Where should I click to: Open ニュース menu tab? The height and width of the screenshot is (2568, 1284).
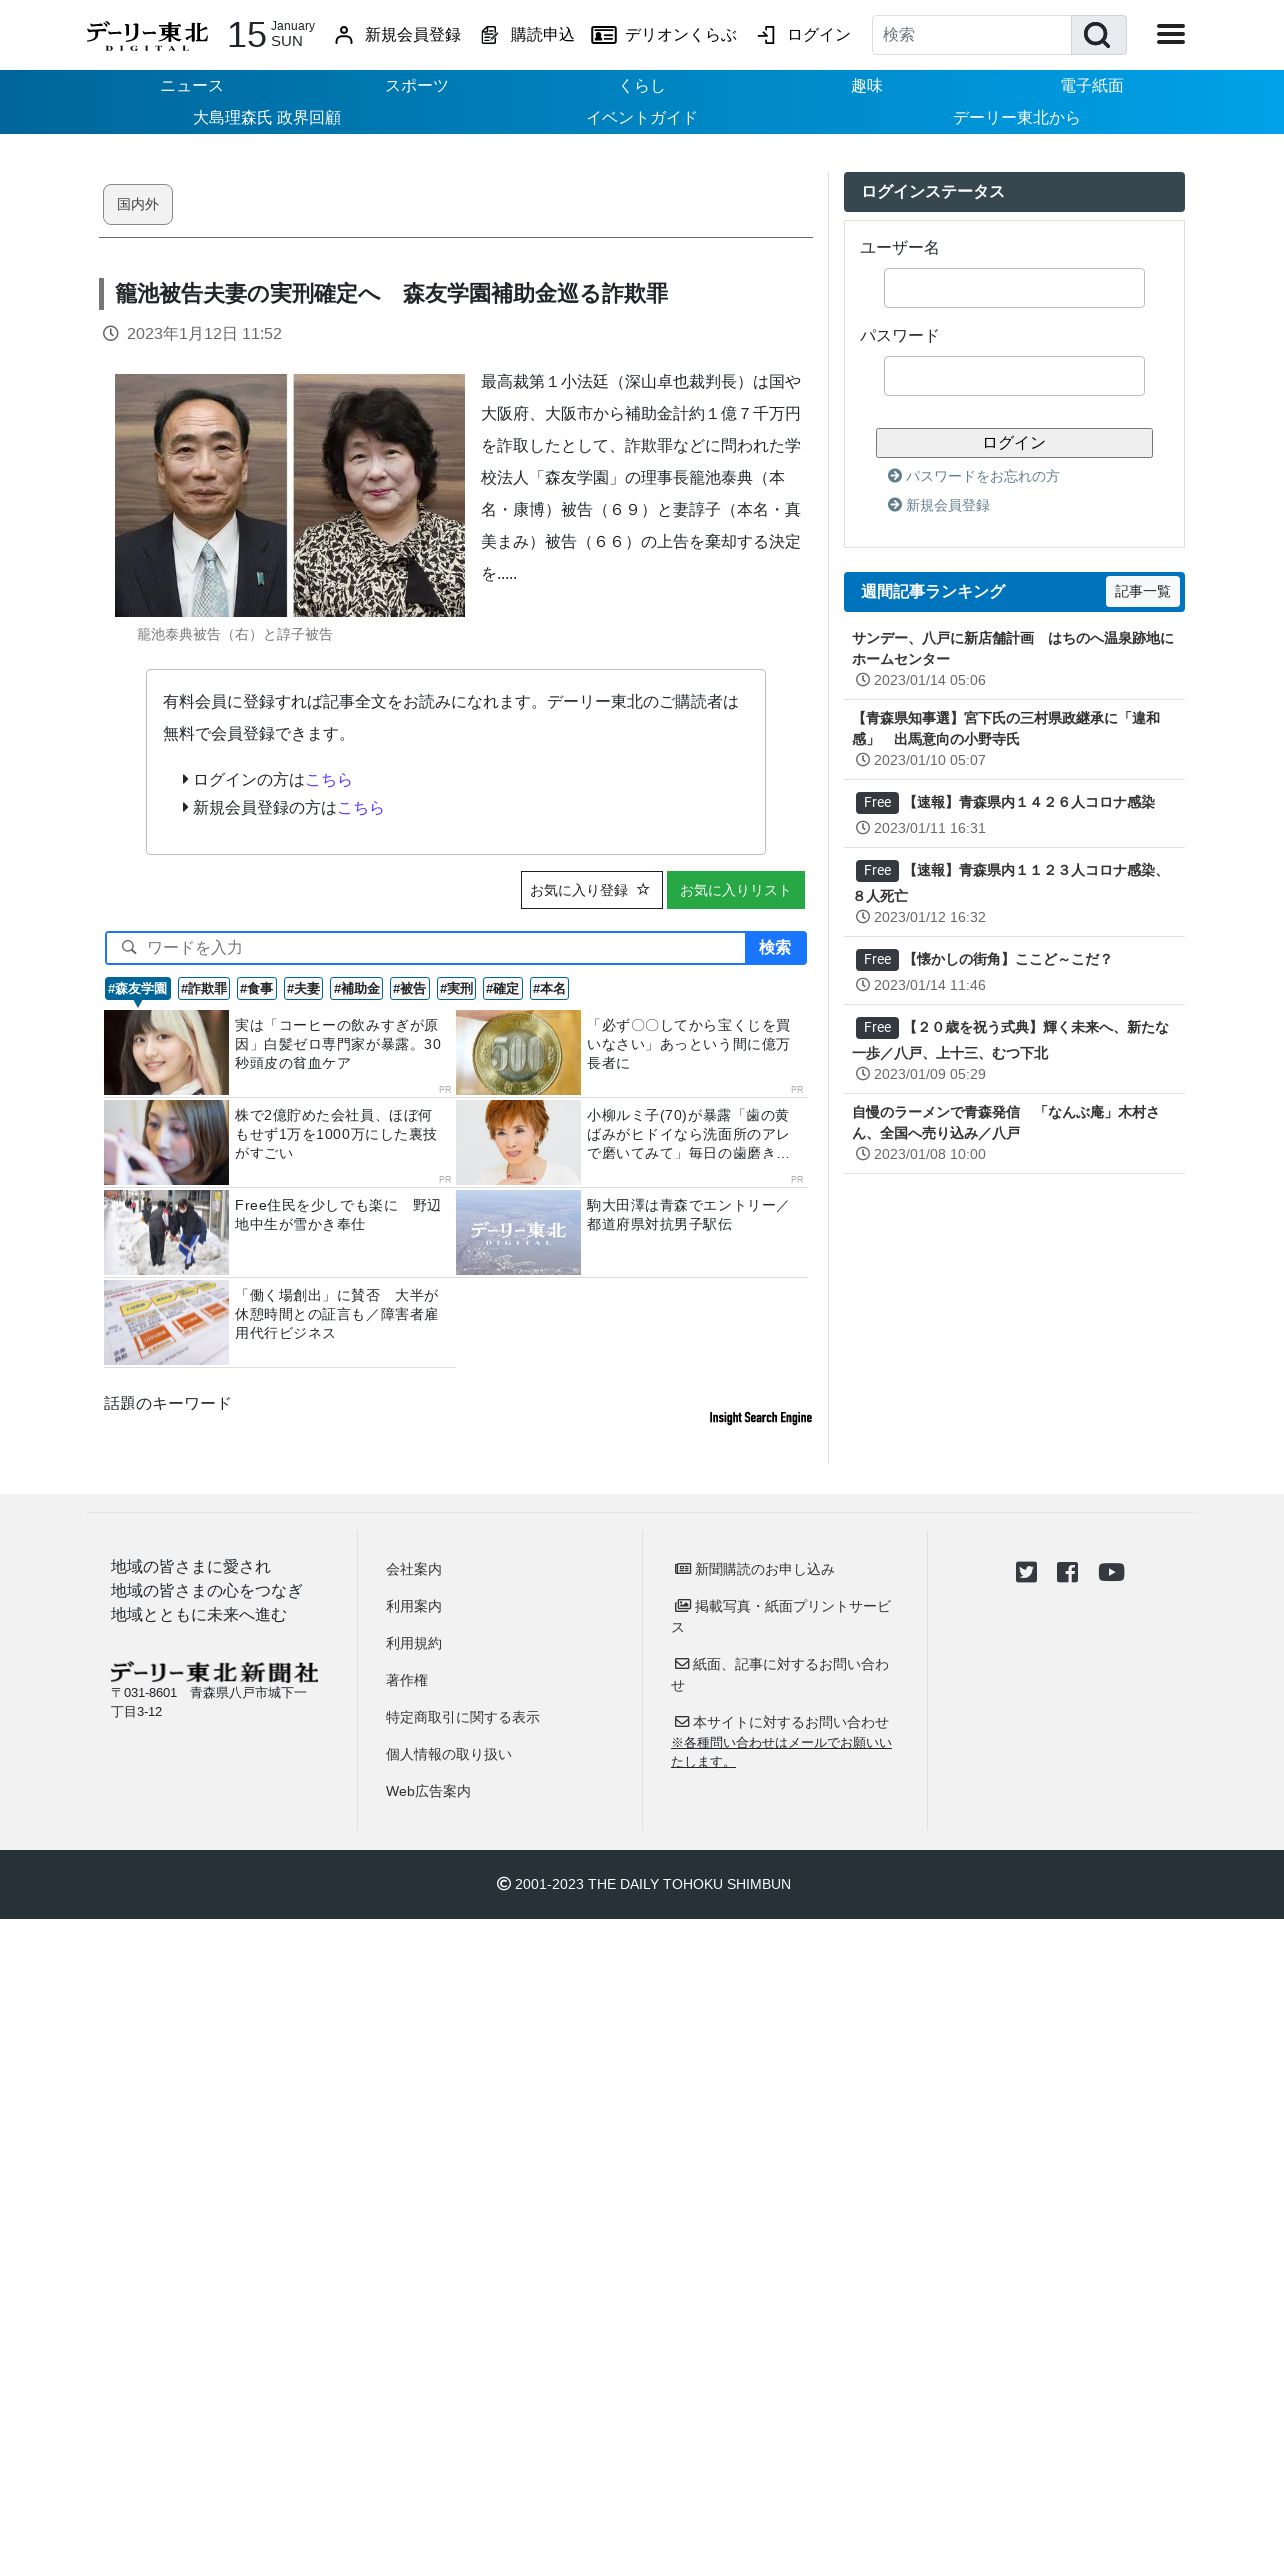(192, 86)
